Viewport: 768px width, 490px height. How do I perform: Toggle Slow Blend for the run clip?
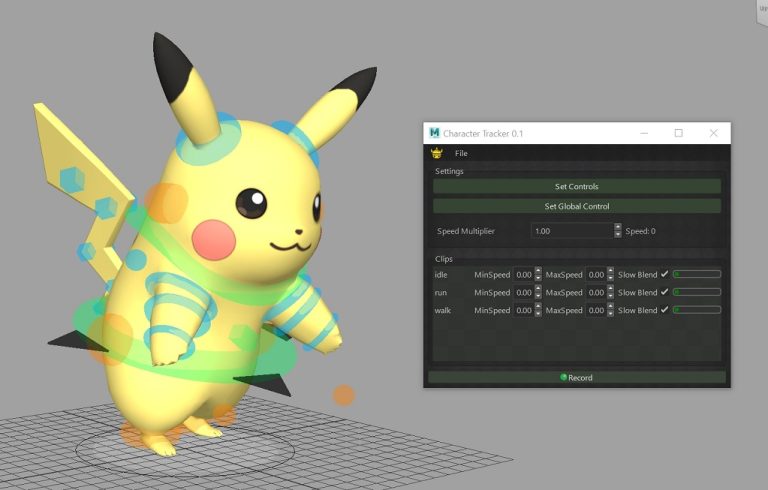[x=664, y=292]
